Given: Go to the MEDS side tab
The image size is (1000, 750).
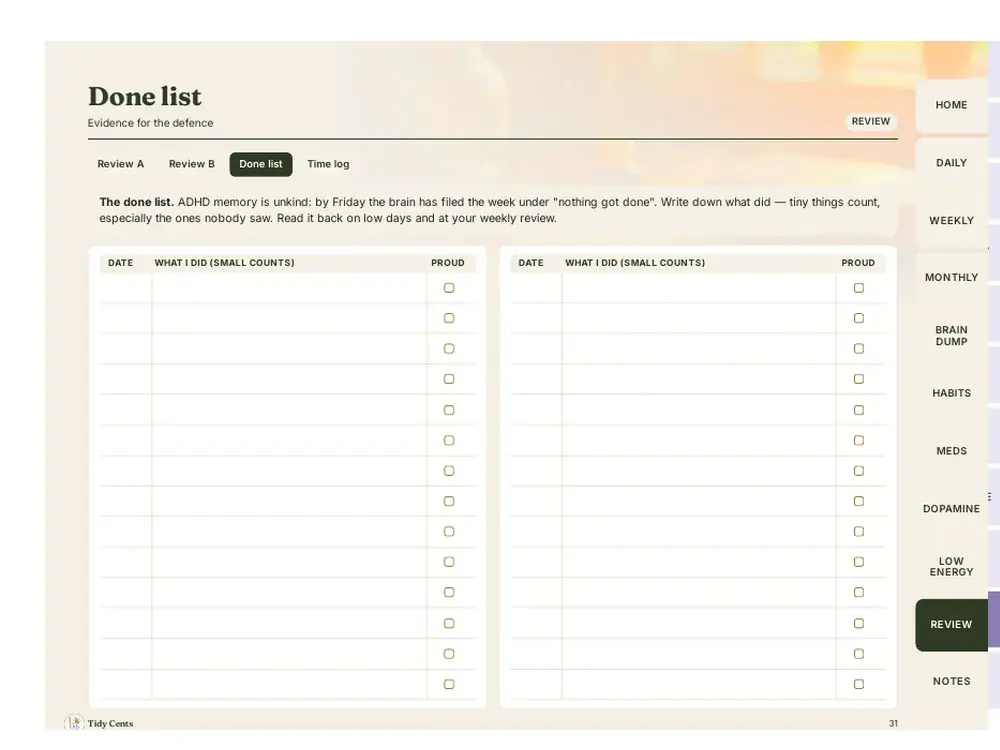Looking at the screenshot, I should click(951, 451).
